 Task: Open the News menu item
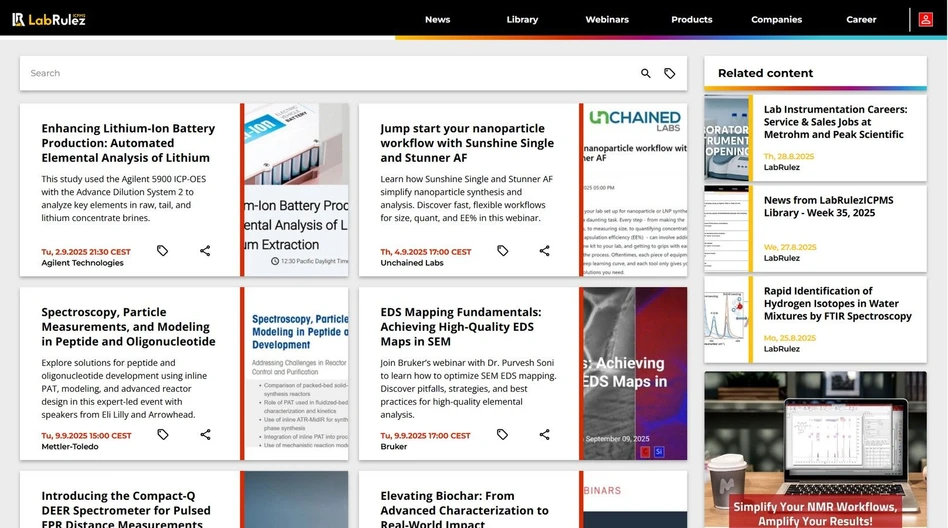click(x=437, y=19)
